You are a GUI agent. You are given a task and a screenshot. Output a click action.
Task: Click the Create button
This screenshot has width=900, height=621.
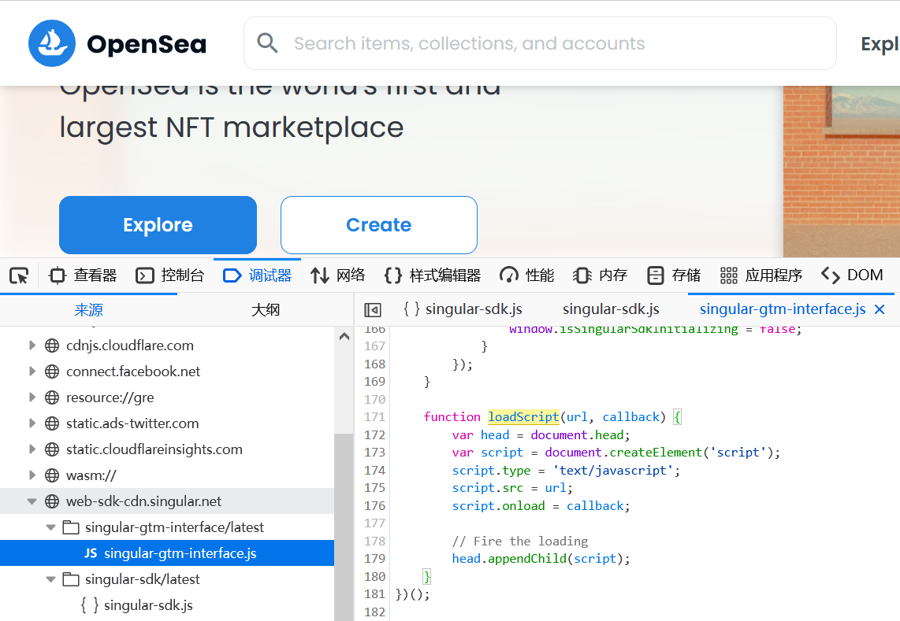coord(379,225)
